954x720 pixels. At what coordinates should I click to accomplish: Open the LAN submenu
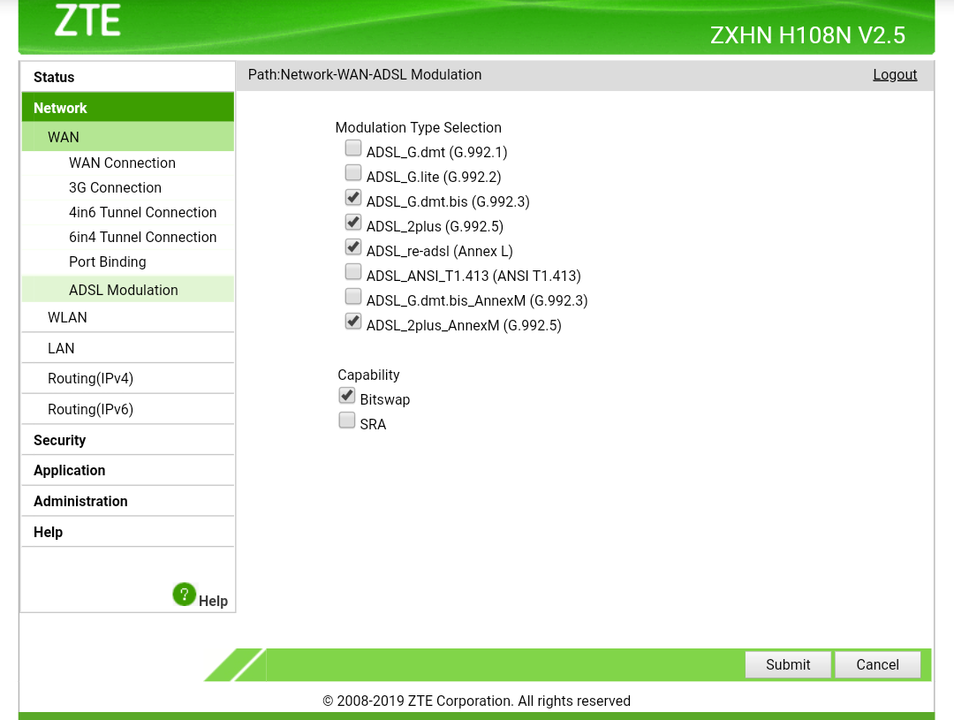tap(128, 349)
